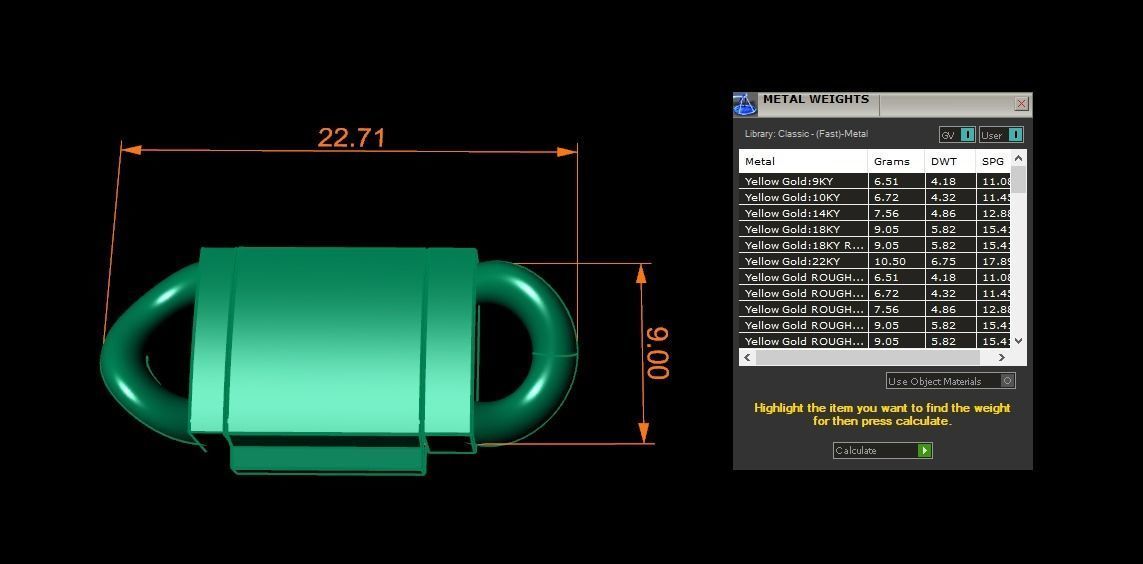This screenshot has width=1143, height=564.
Task: Close the Metal Weights panel
Action: pos(1021,103)
